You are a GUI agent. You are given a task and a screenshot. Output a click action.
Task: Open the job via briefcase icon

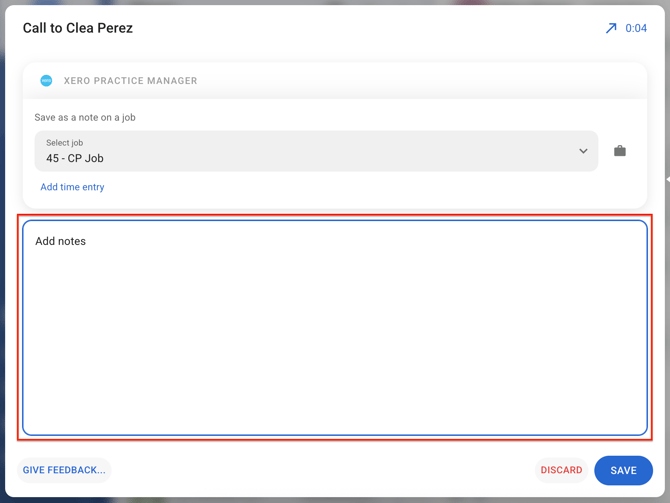pyautogui.click(x=620, y=151)
